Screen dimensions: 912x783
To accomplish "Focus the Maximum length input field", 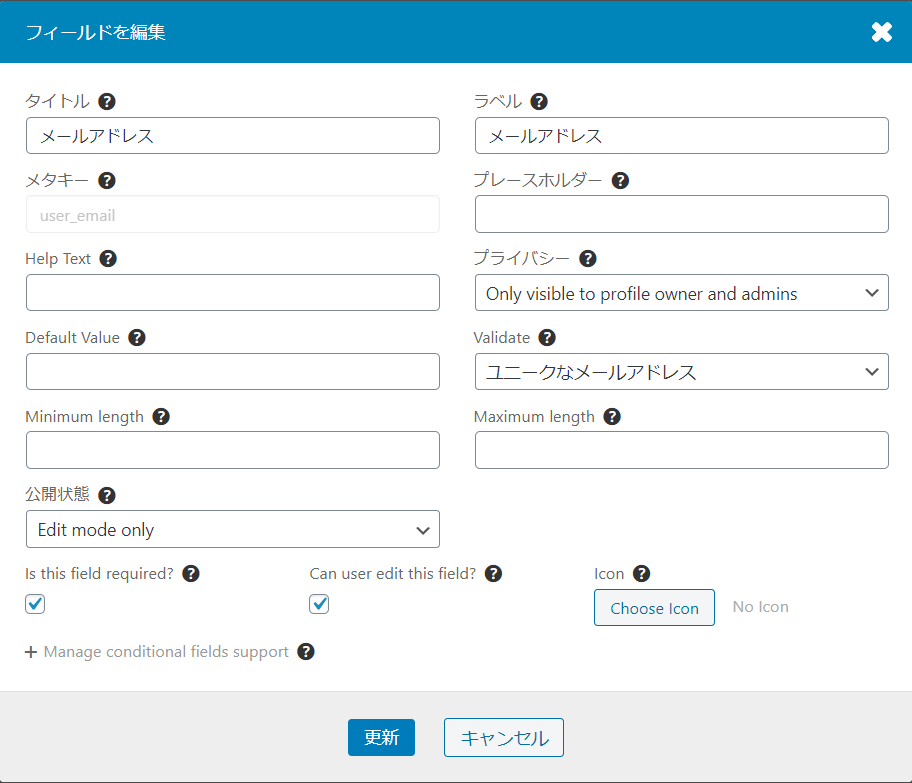I will coord(682,450).
